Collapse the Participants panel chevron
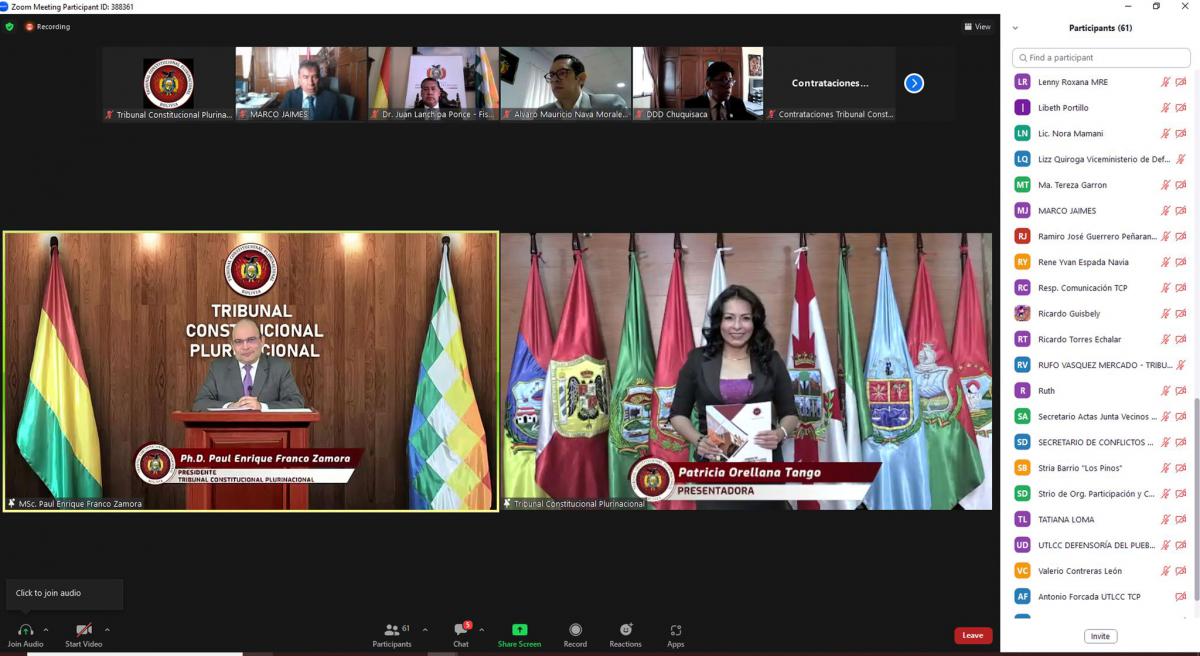This screenshot has width=1200, height=656. pyautogui.click(x=1016, y=28)
